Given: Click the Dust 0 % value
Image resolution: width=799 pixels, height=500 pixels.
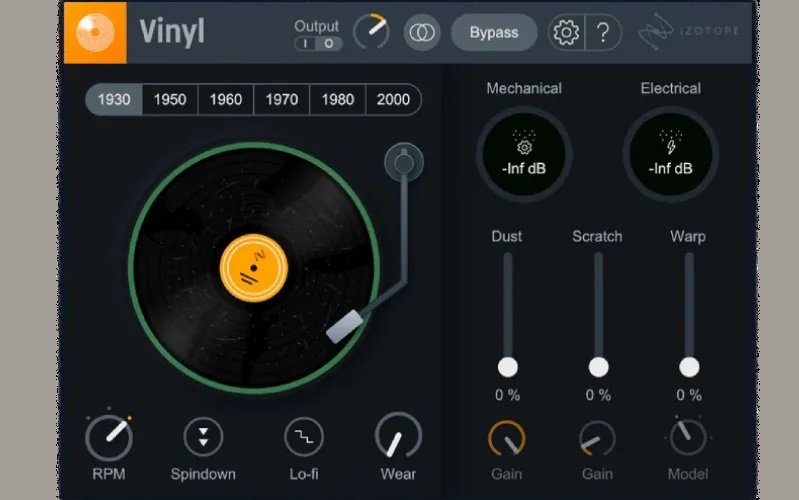Looking at the screenshot, I should click(508, 395).
